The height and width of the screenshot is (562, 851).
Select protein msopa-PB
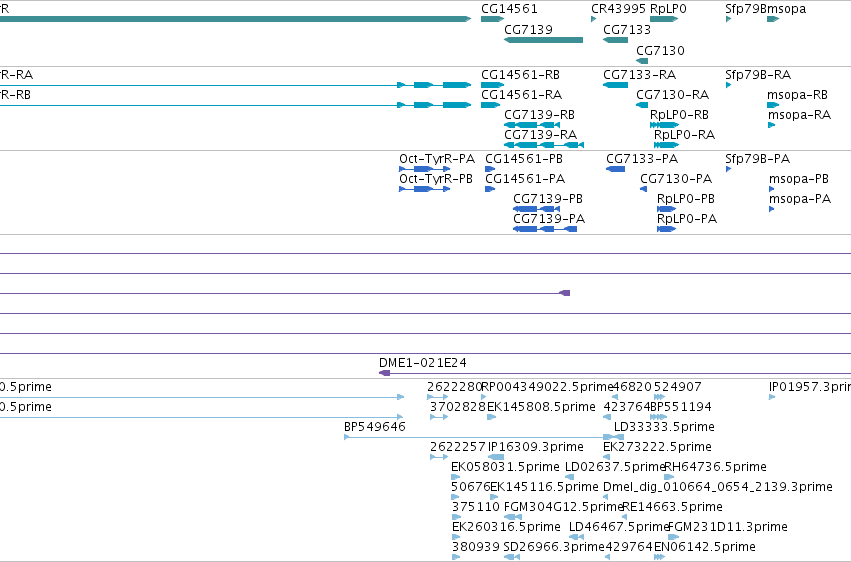coord(798,179)
